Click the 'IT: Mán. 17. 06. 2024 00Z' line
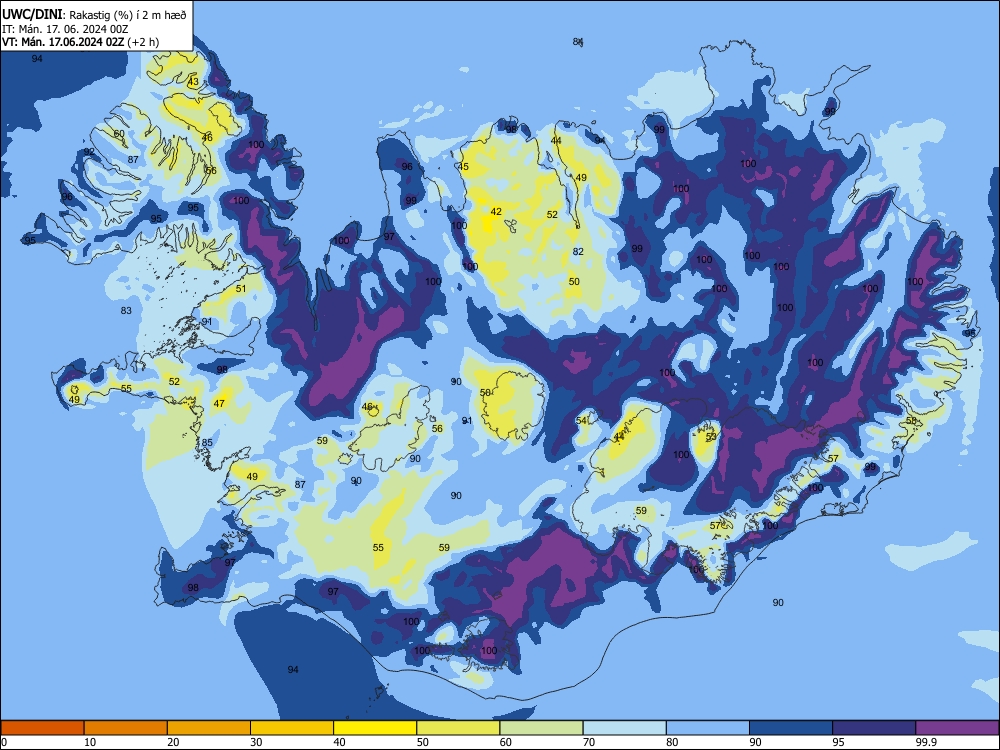1000x750 pixels. pyautogui.click(x=65, y=29)
